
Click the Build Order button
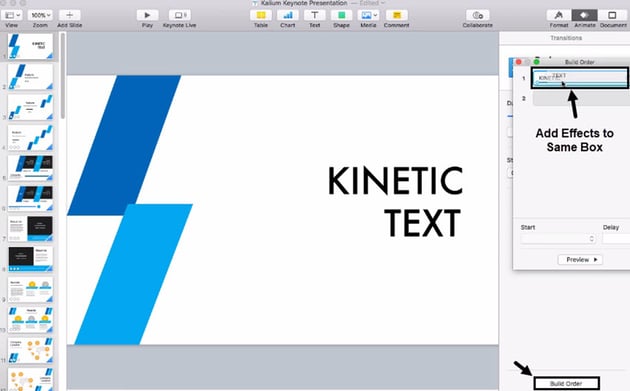566,383
